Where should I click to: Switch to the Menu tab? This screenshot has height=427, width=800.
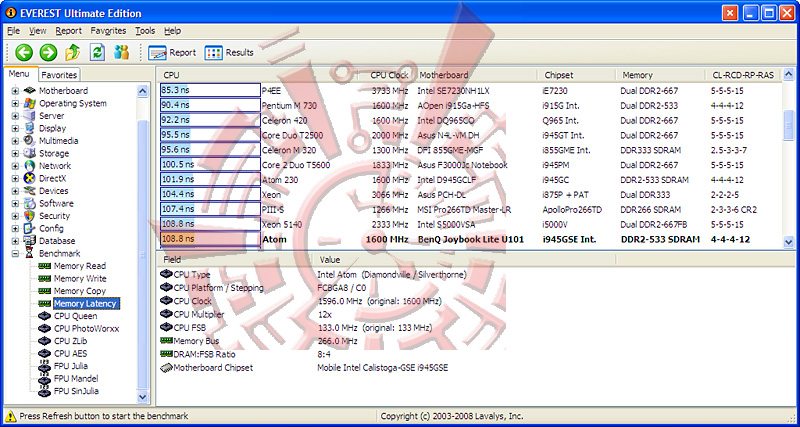19,74
